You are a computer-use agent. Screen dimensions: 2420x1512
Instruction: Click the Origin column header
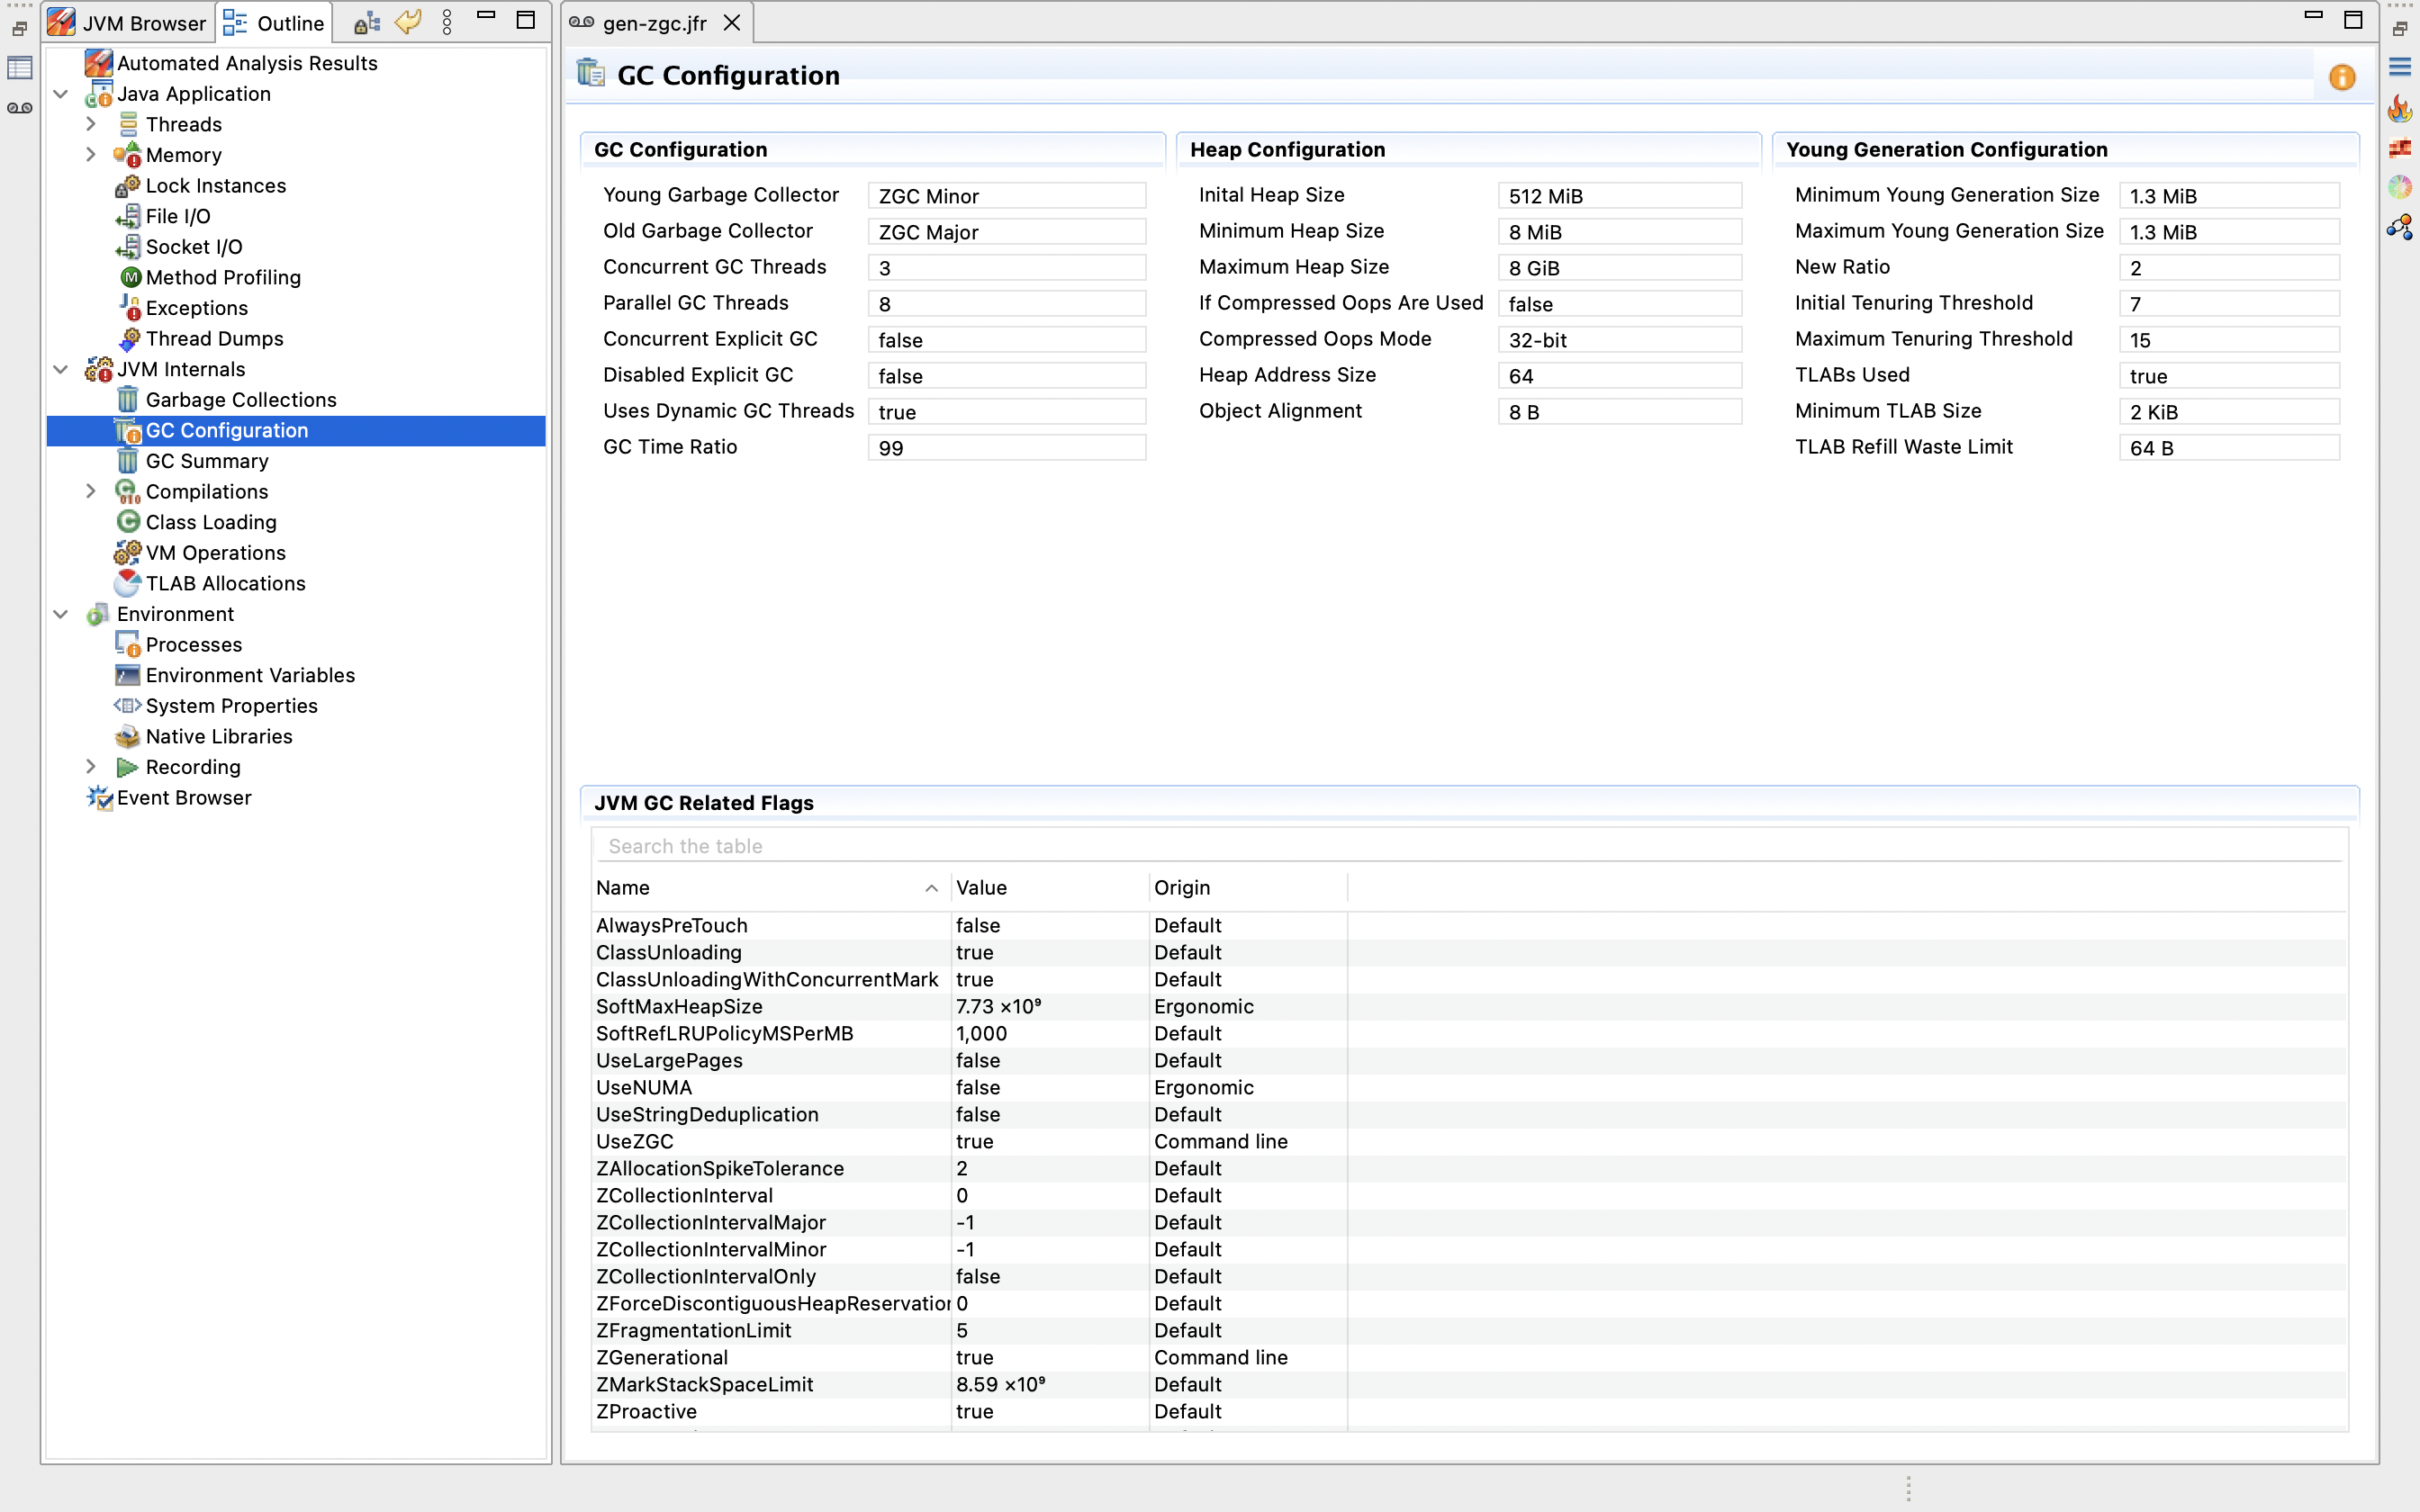[x=1182, y=888]
